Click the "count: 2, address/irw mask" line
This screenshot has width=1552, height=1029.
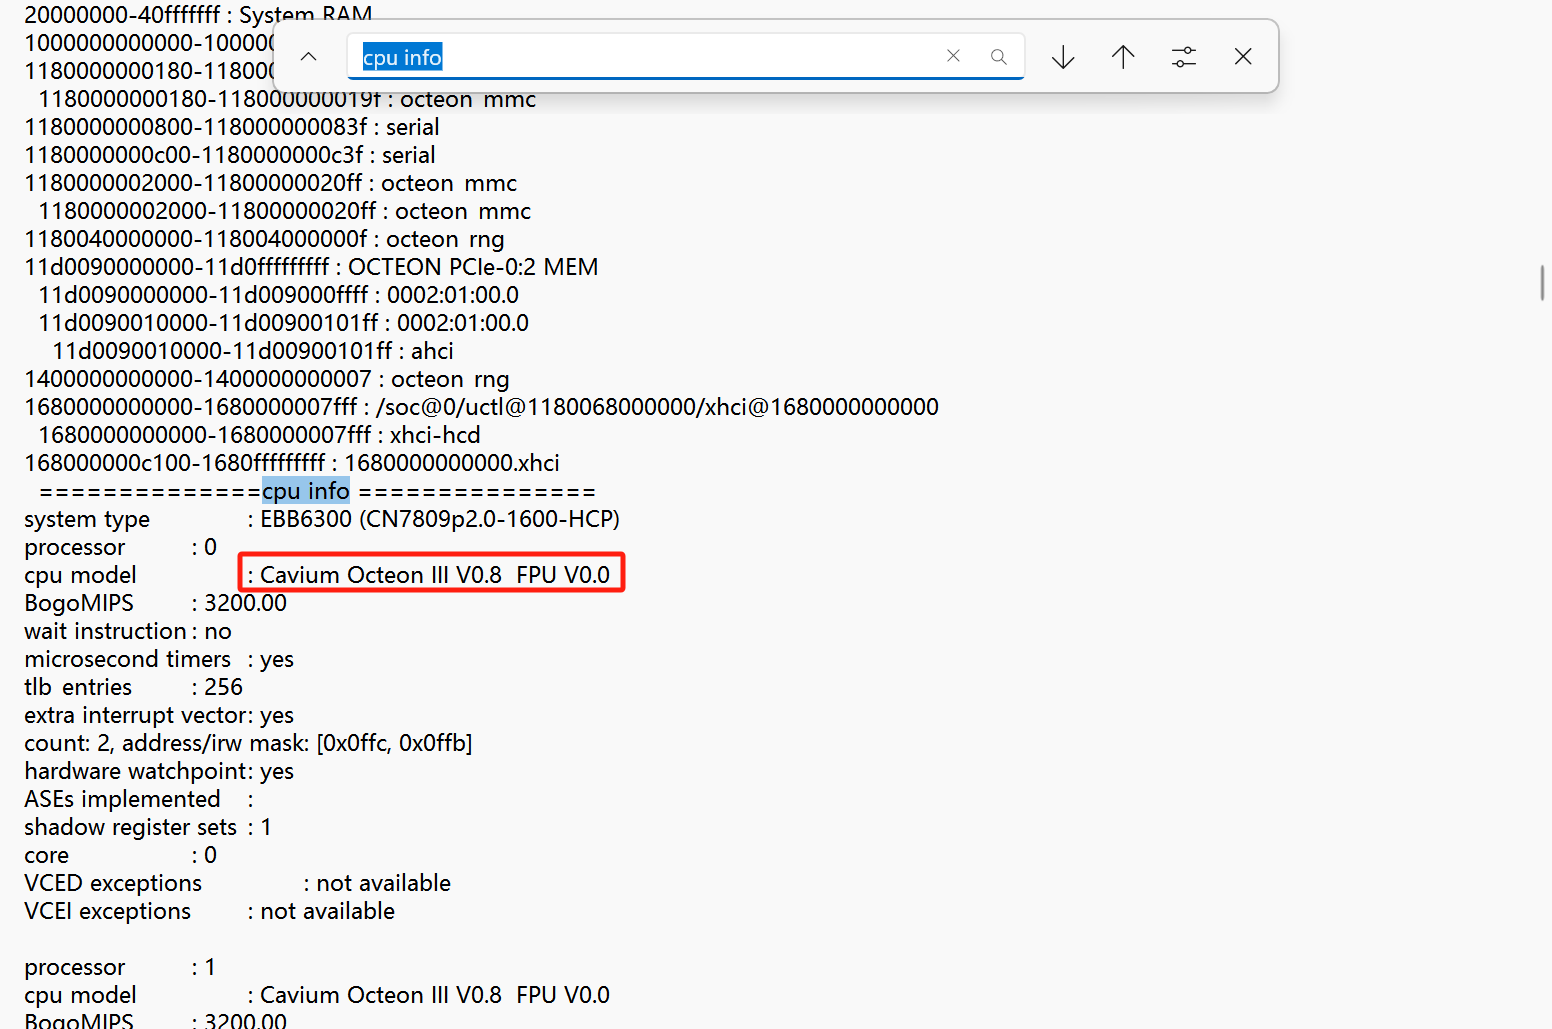tap(248, 743)
